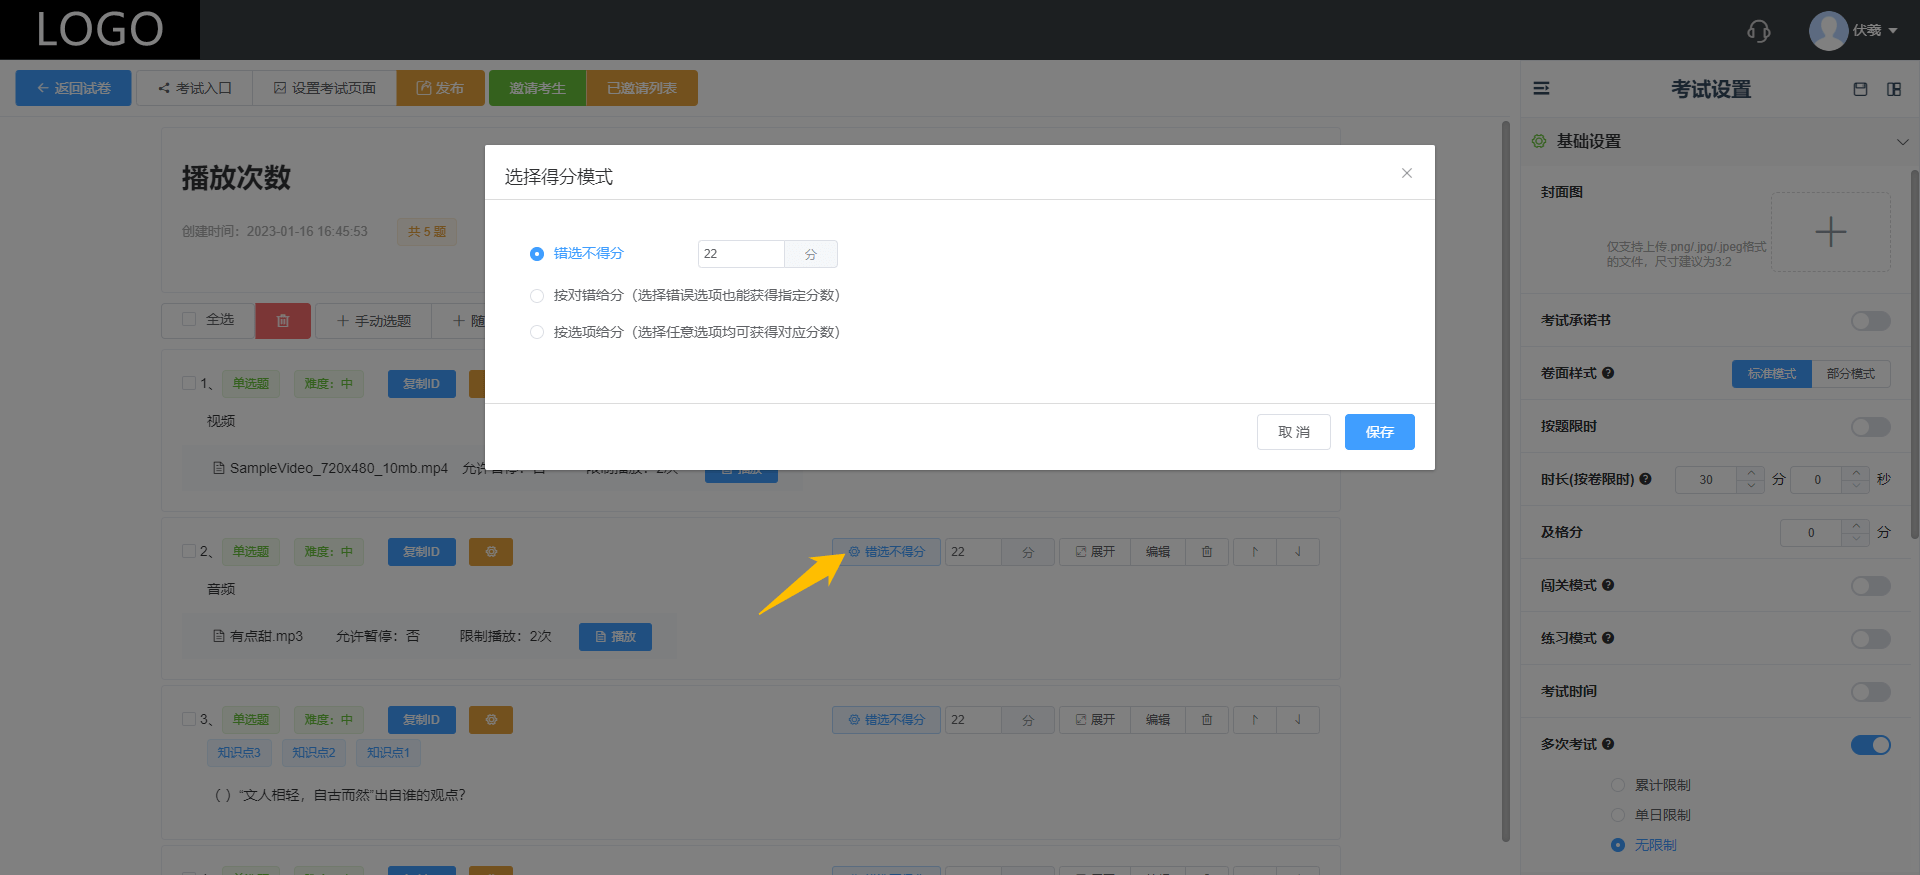This screenshot has width=1920, height=875.
Task: Open the user avatar dropdown 伏羲
Action: tap(1853, 31)
